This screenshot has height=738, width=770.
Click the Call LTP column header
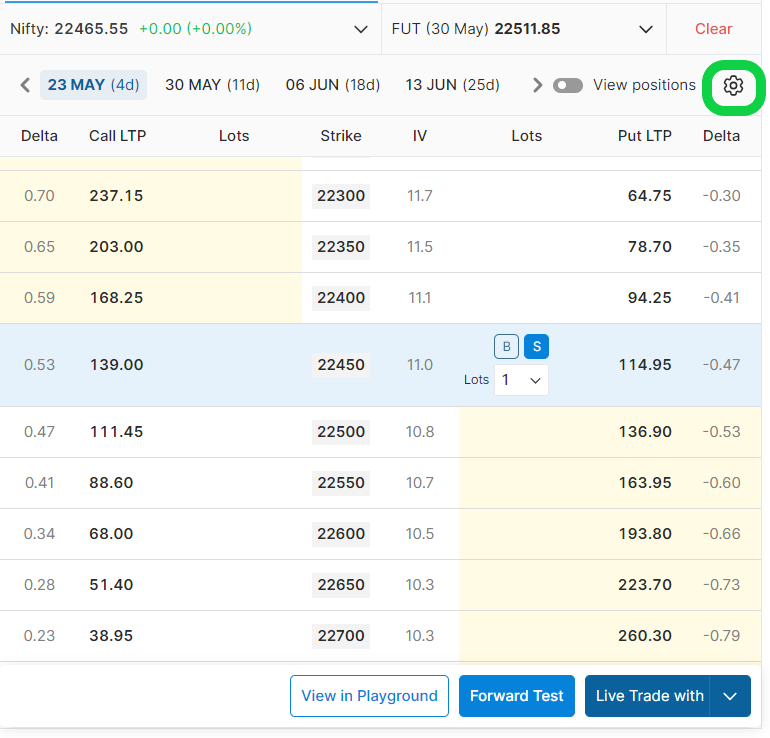[117, 136]
